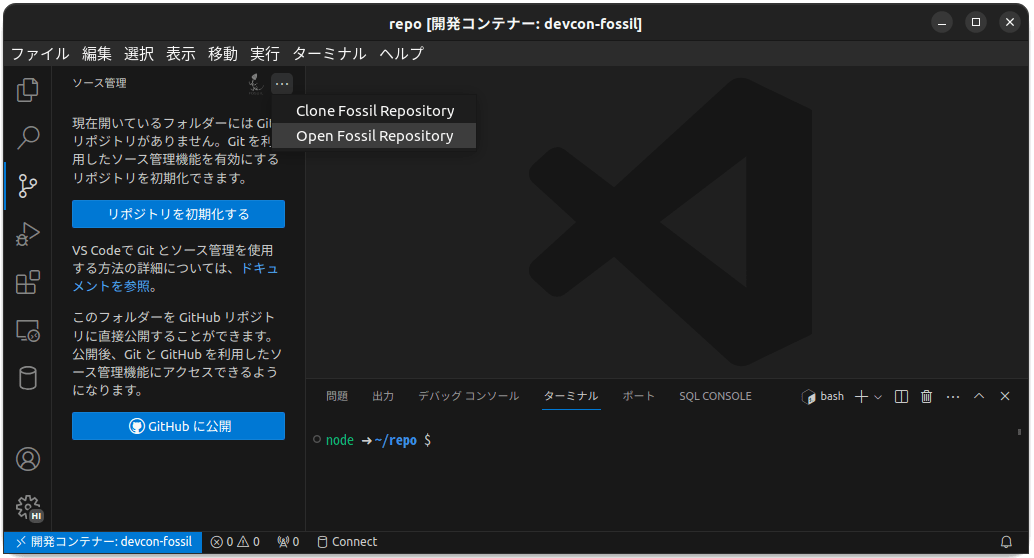Open the 移動 menu
1034x558 pixels.
(223, 53)
